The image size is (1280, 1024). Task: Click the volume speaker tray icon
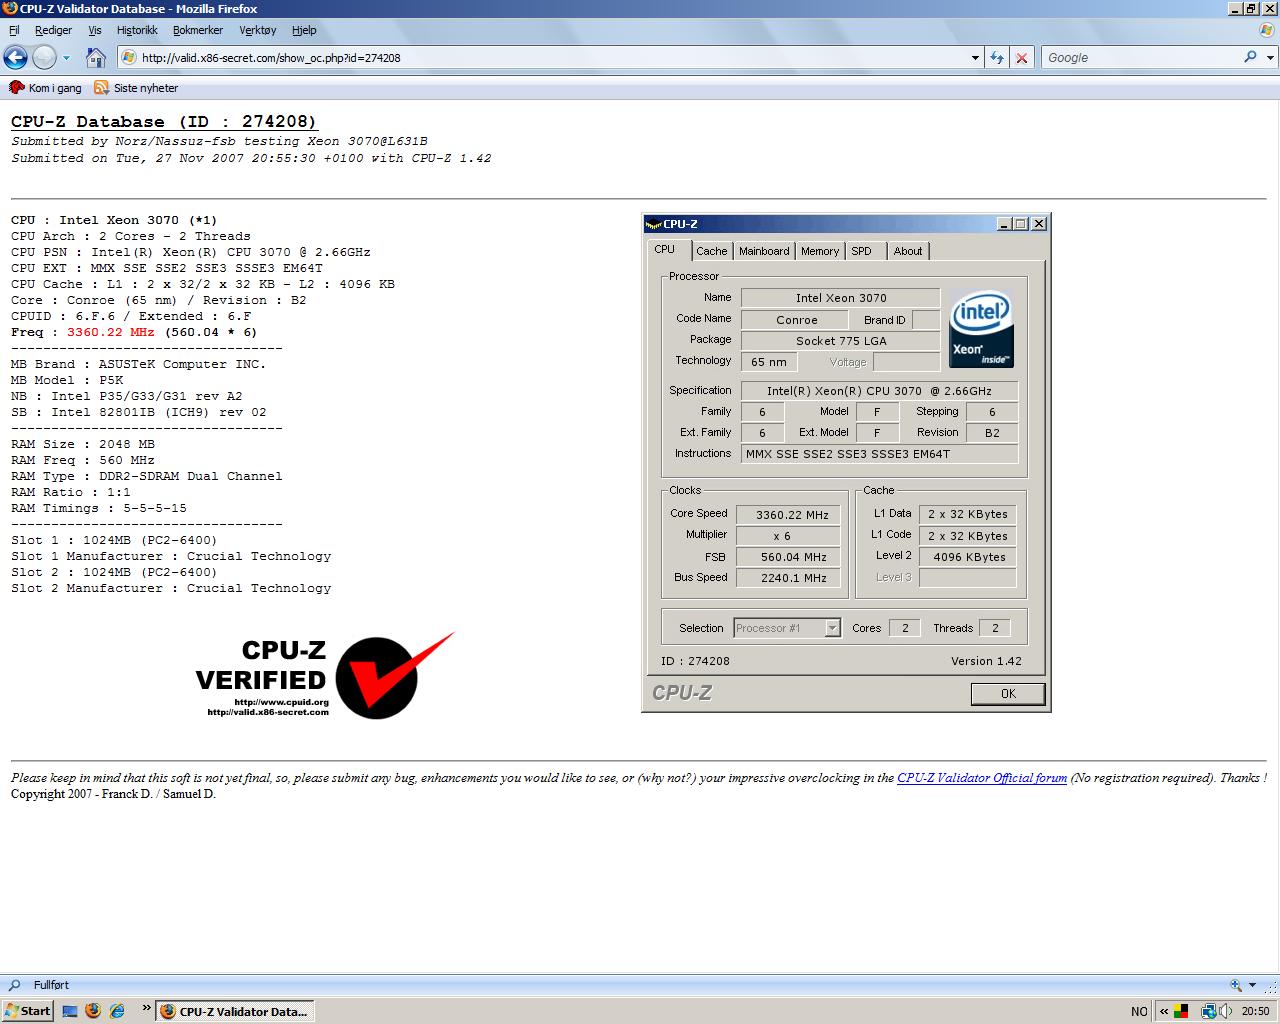tap(1226, 1011)
